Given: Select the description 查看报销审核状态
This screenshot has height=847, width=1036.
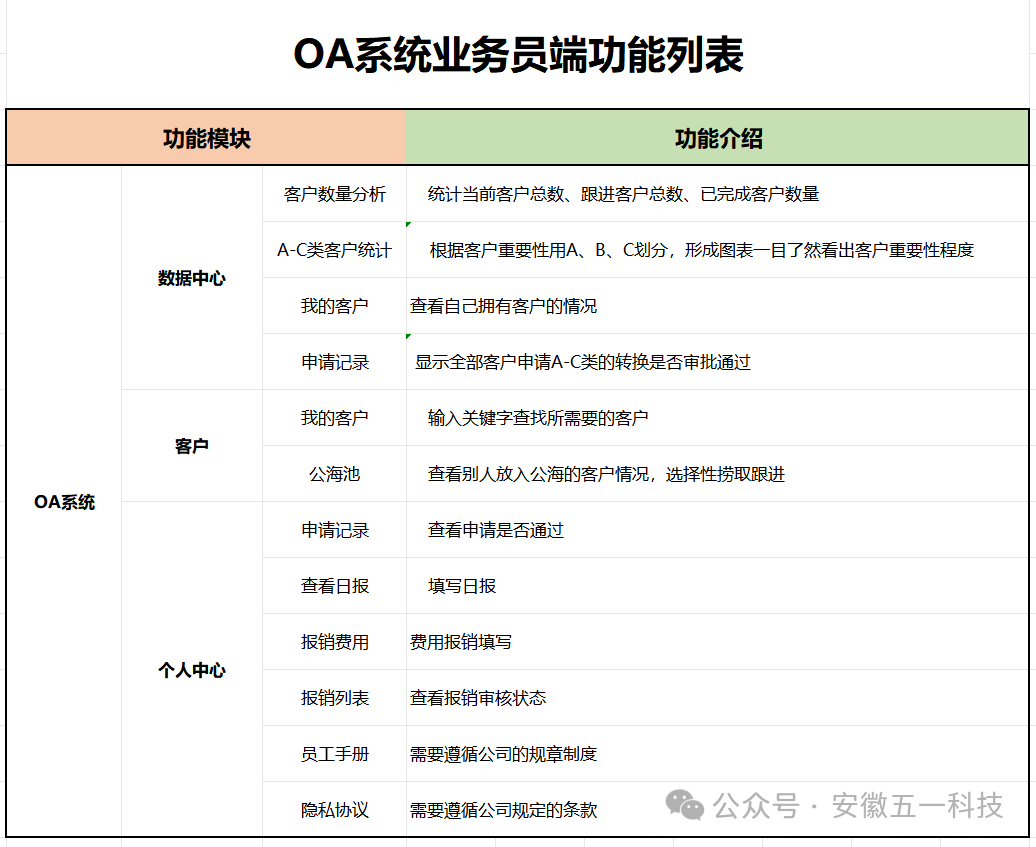Looking at the screenshot, I should 478,698.
